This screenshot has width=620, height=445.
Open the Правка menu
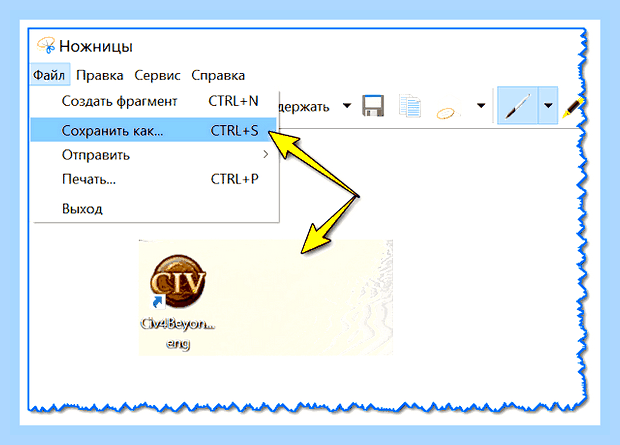pos(100,75)
